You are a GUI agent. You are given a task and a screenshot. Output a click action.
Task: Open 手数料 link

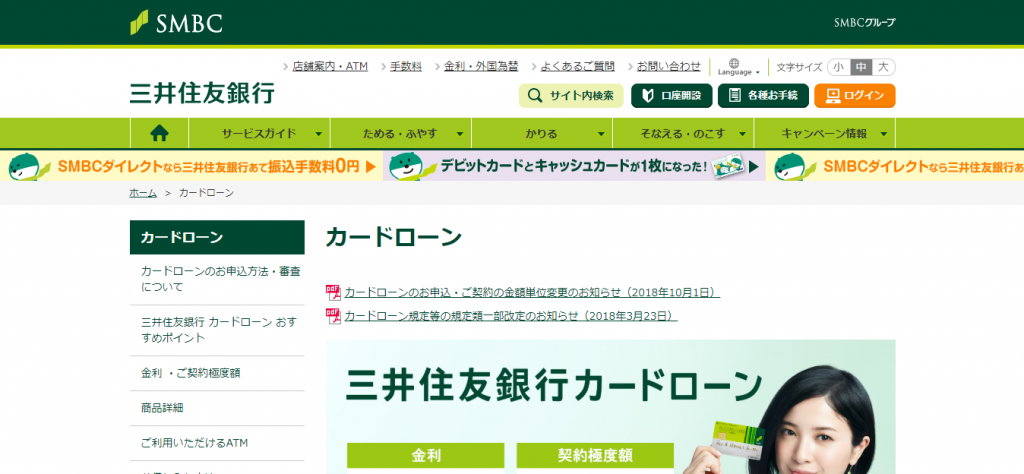[406, 66]
